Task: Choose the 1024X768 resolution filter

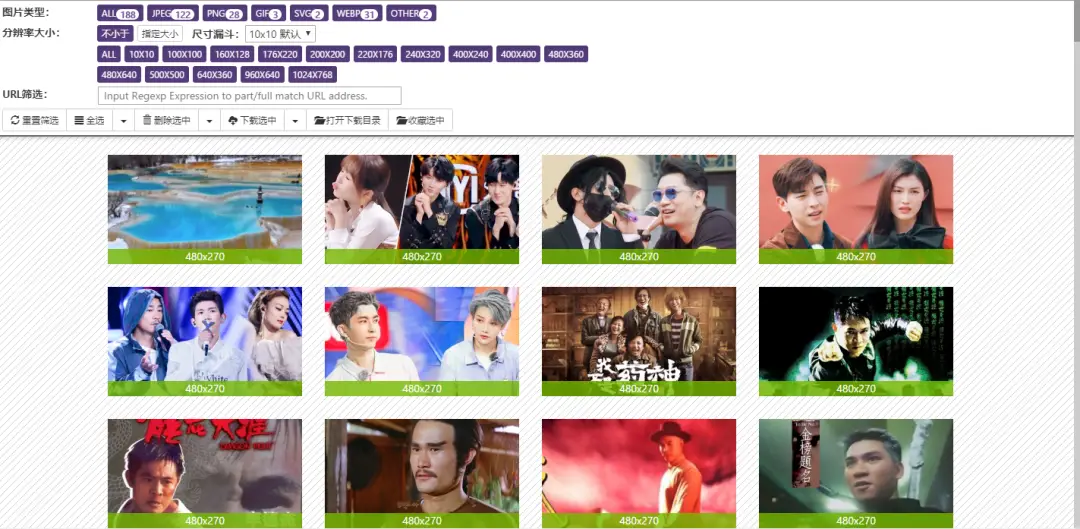Action: pyautogui.click(x=312, y=74)
